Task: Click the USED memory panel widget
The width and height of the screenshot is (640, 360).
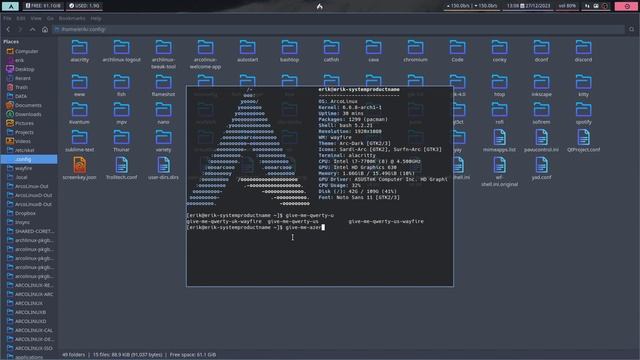Action: point(84,6)
